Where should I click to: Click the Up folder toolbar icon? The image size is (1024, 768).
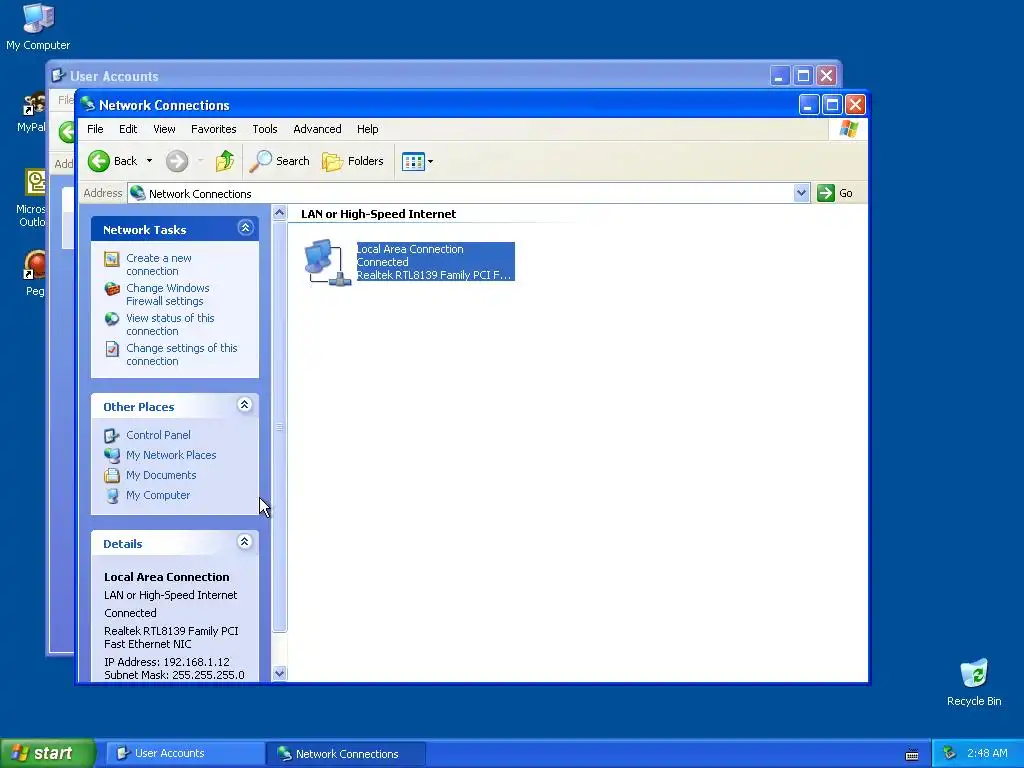point(225,161)
